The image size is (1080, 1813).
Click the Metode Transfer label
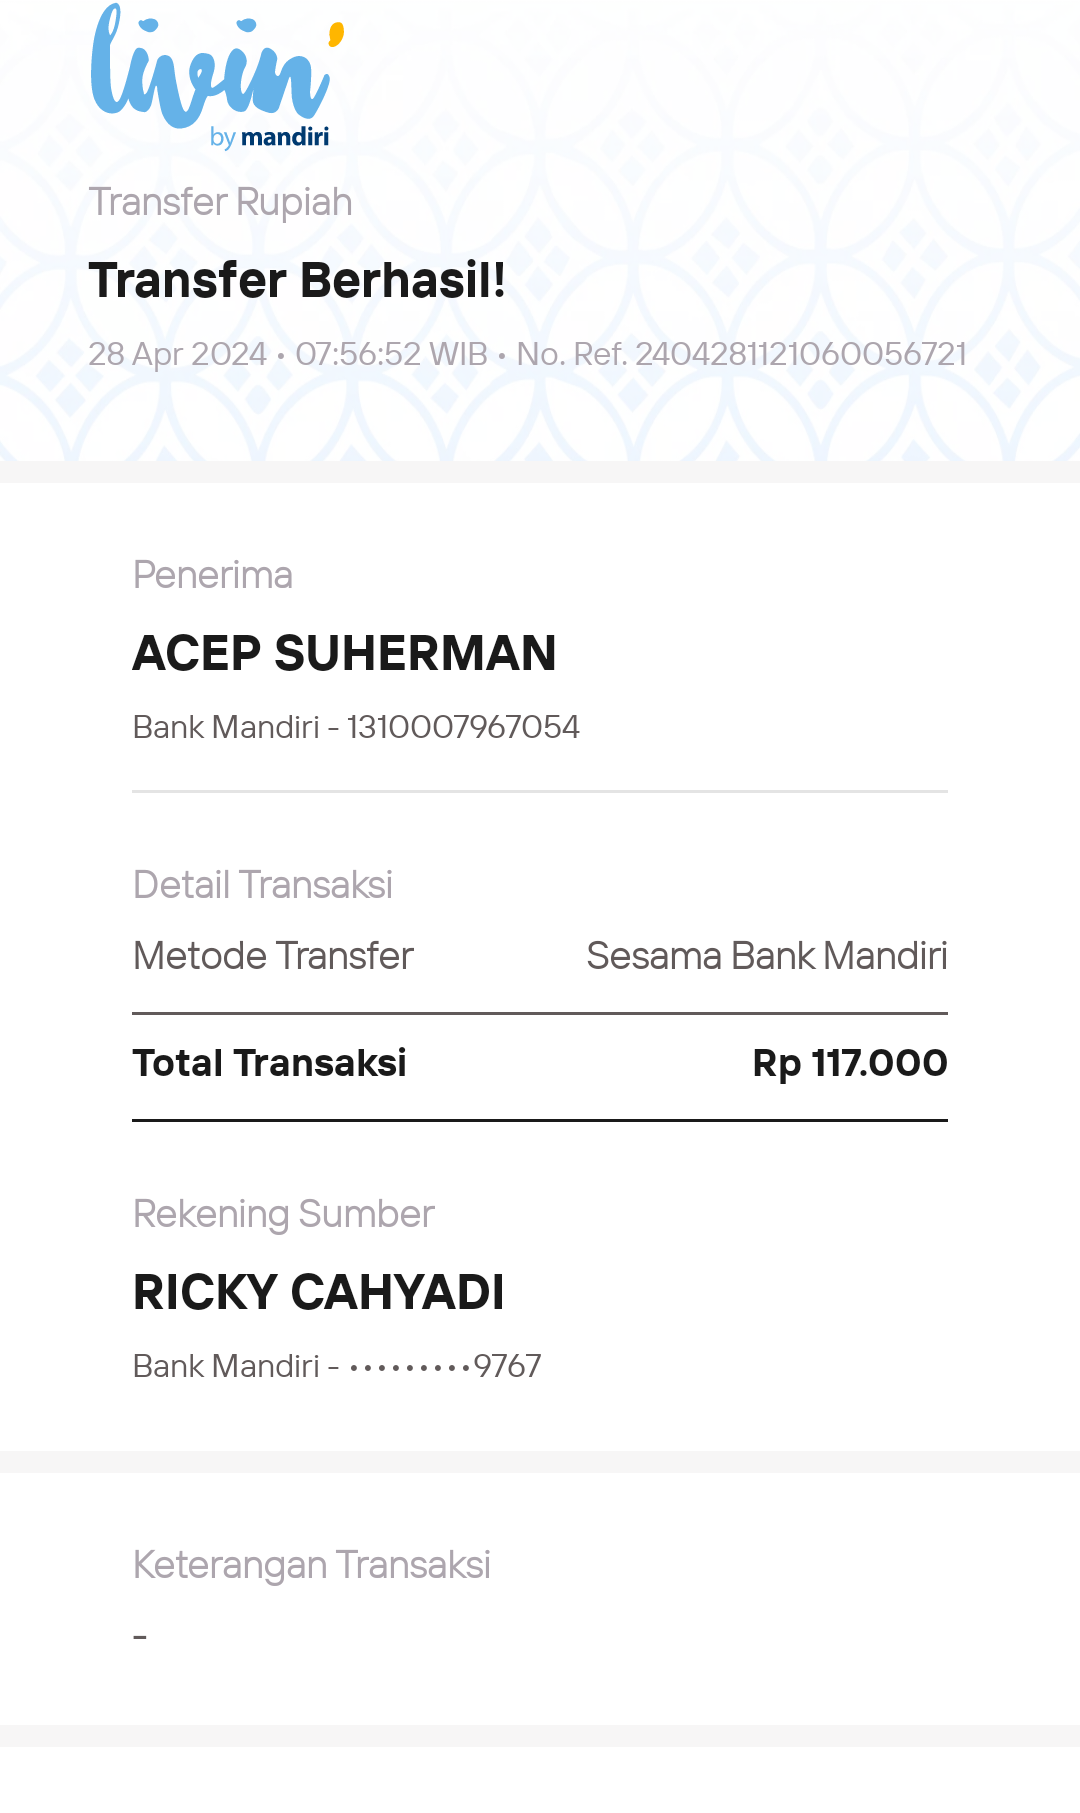click(x=273, y=956)
